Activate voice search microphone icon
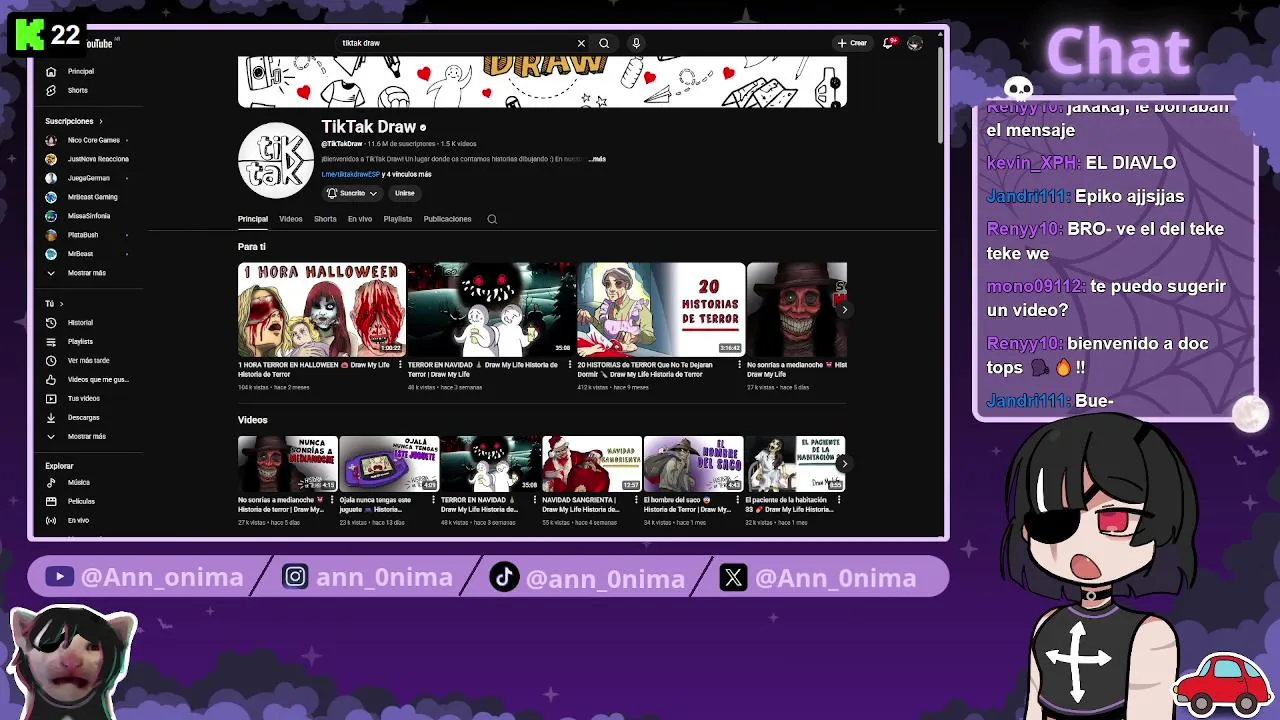Image resolution: width=1280 pixels, height=720 pixels. click(x=636, y=43)
